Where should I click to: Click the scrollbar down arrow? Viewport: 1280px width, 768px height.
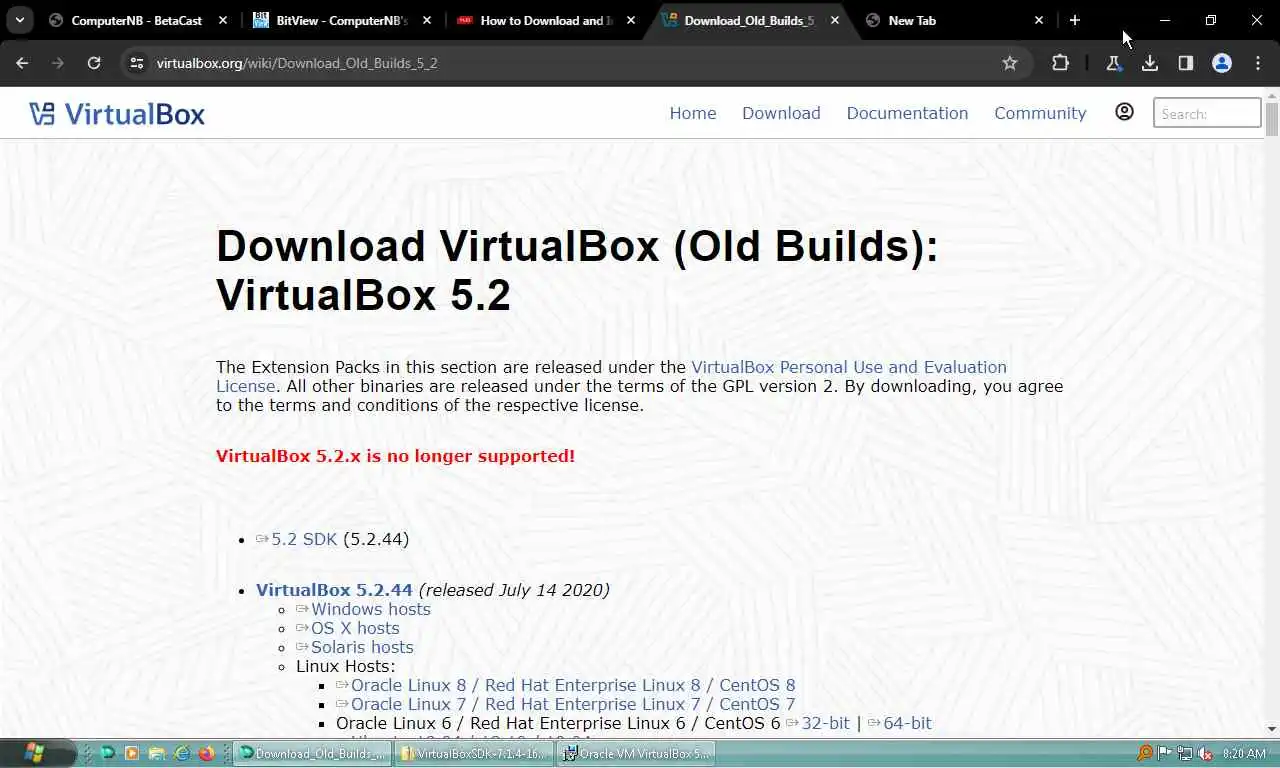(1272, 729)
